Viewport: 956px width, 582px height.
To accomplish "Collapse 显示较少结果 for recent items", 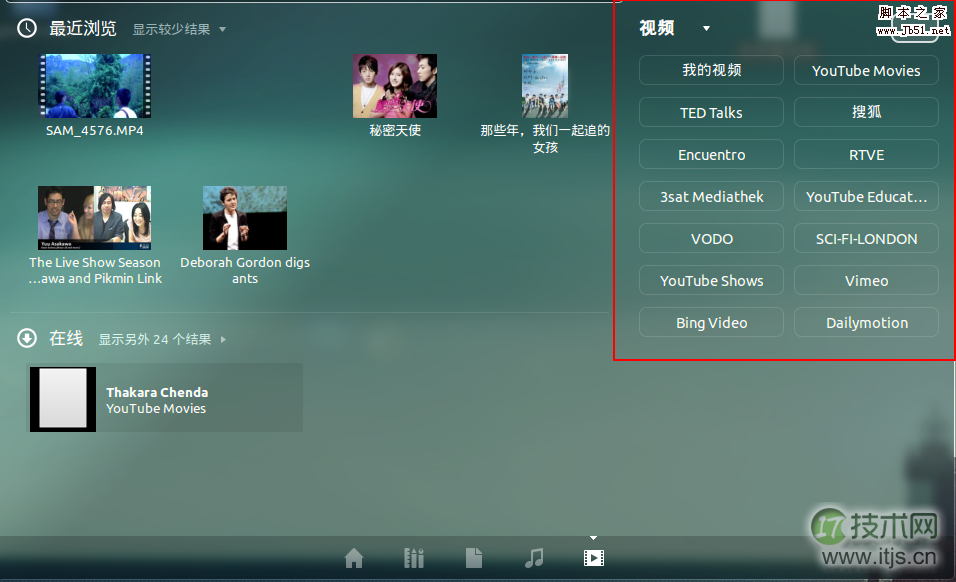I will [179, 29].
